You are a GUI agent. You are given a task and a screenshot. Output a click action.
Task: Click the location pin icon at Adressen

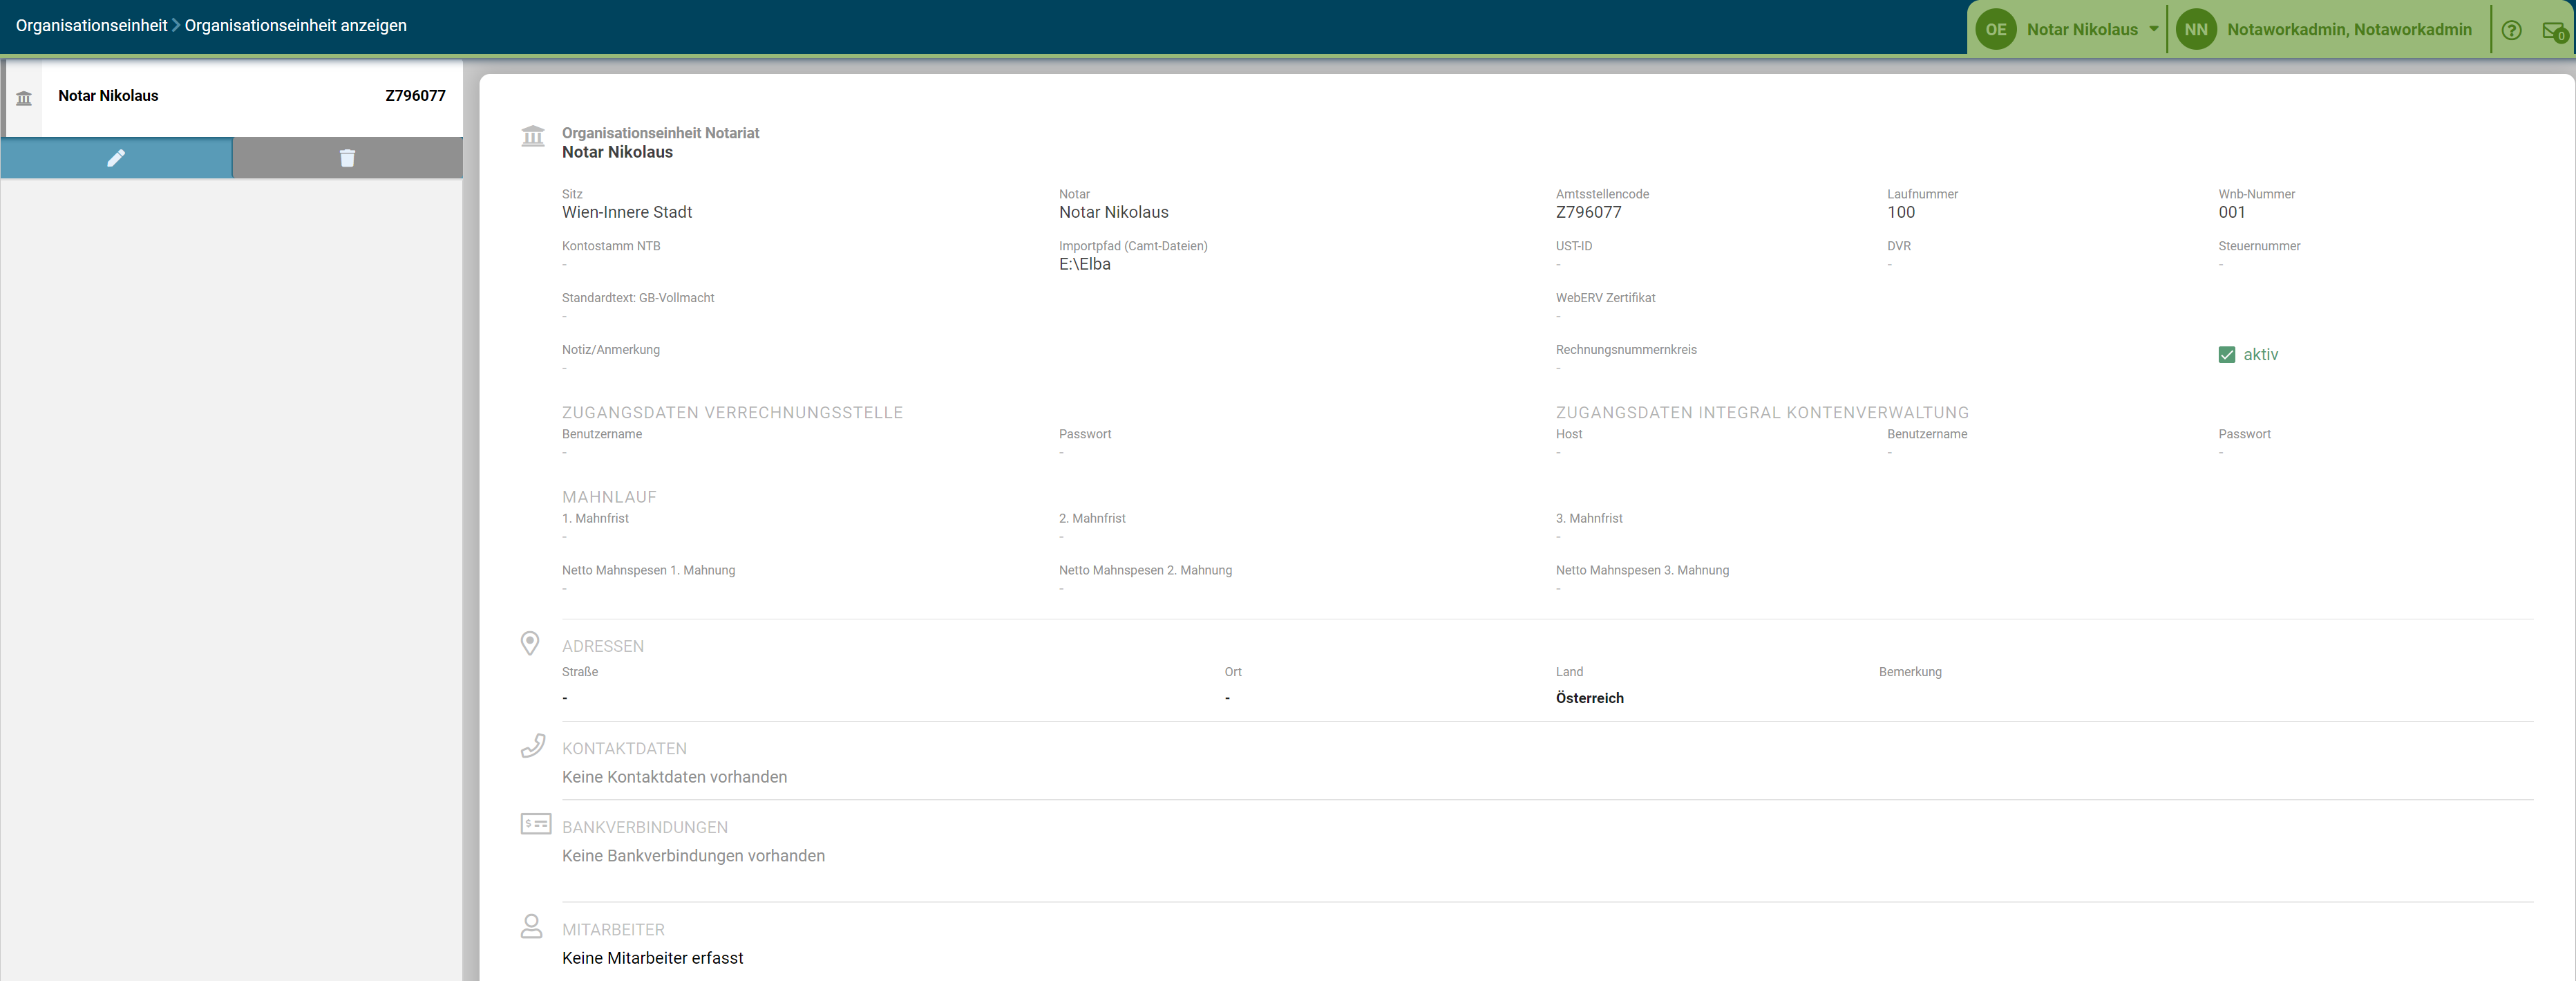pos(530,643)
